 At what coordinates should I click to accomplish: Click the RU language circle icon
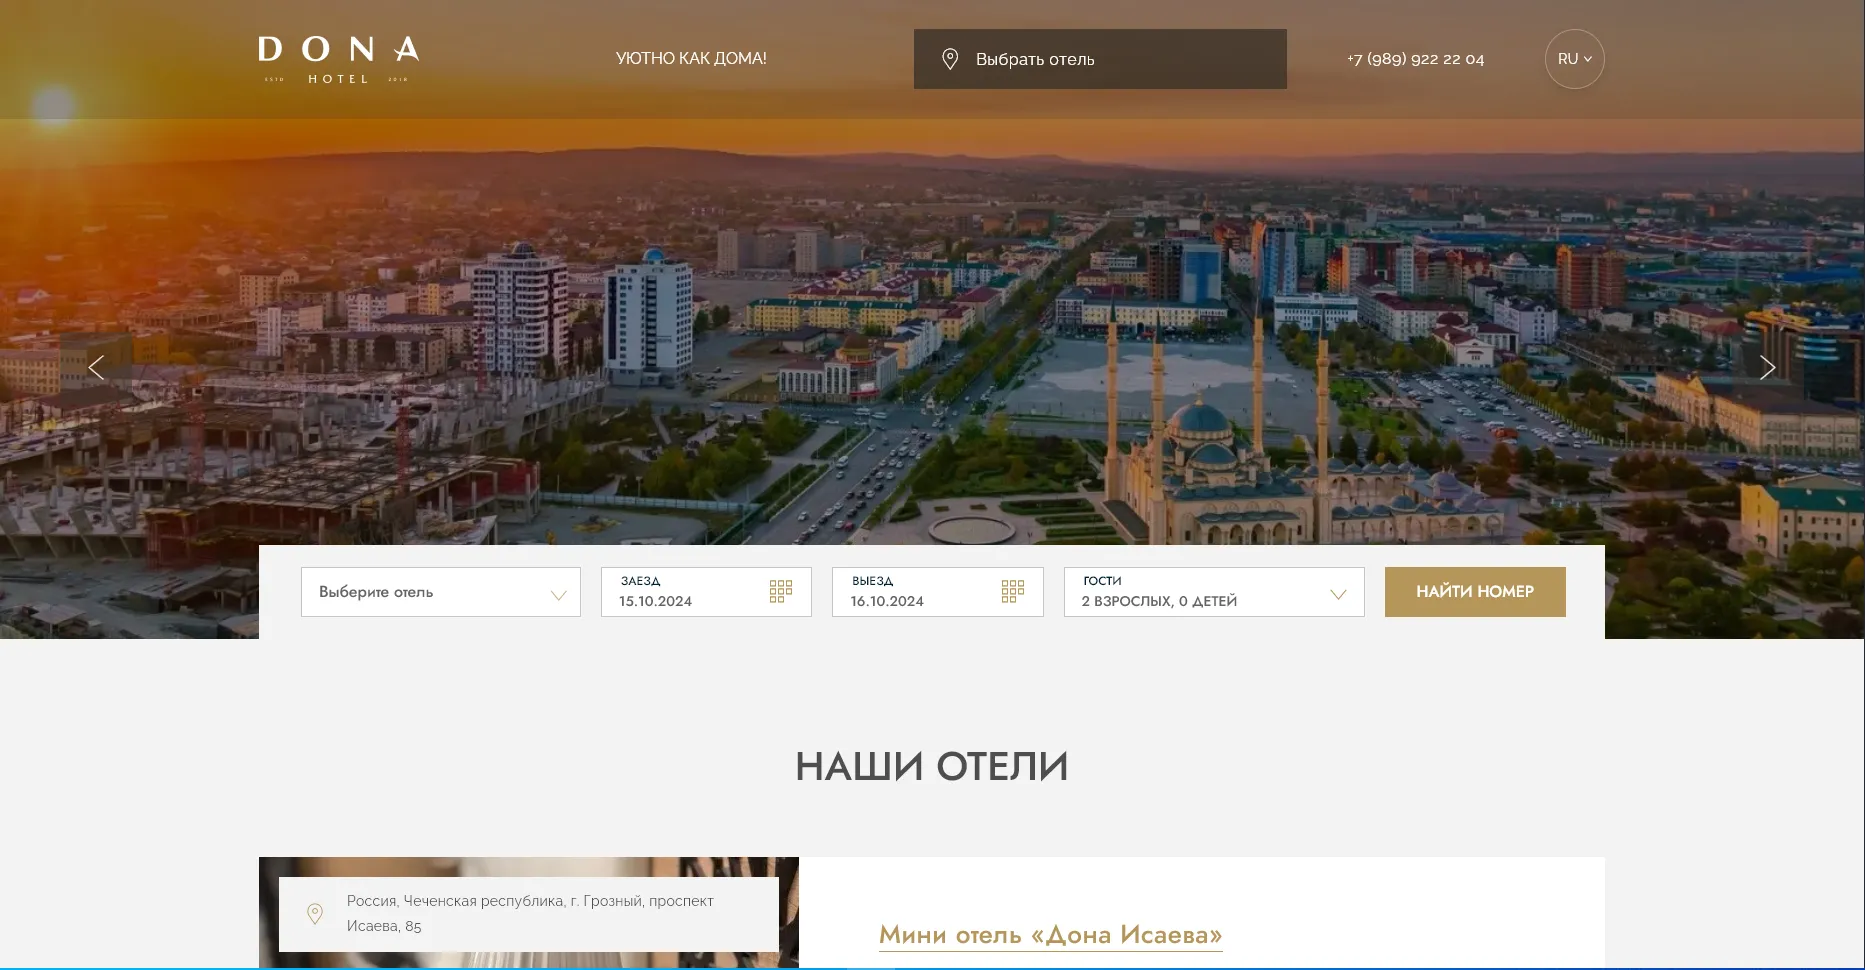point(1574,58)
